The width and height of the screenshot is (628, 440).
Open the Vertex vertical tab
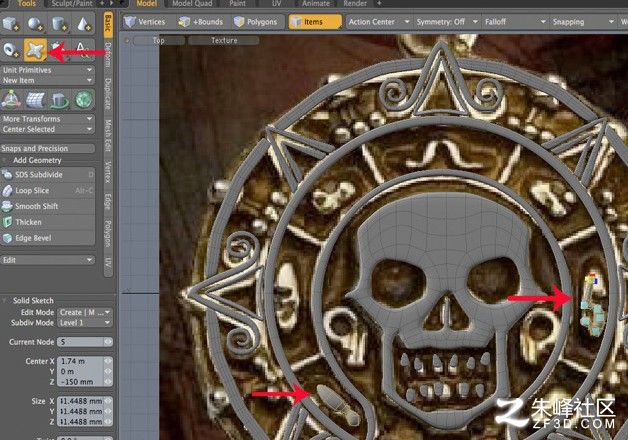point(108,172)
